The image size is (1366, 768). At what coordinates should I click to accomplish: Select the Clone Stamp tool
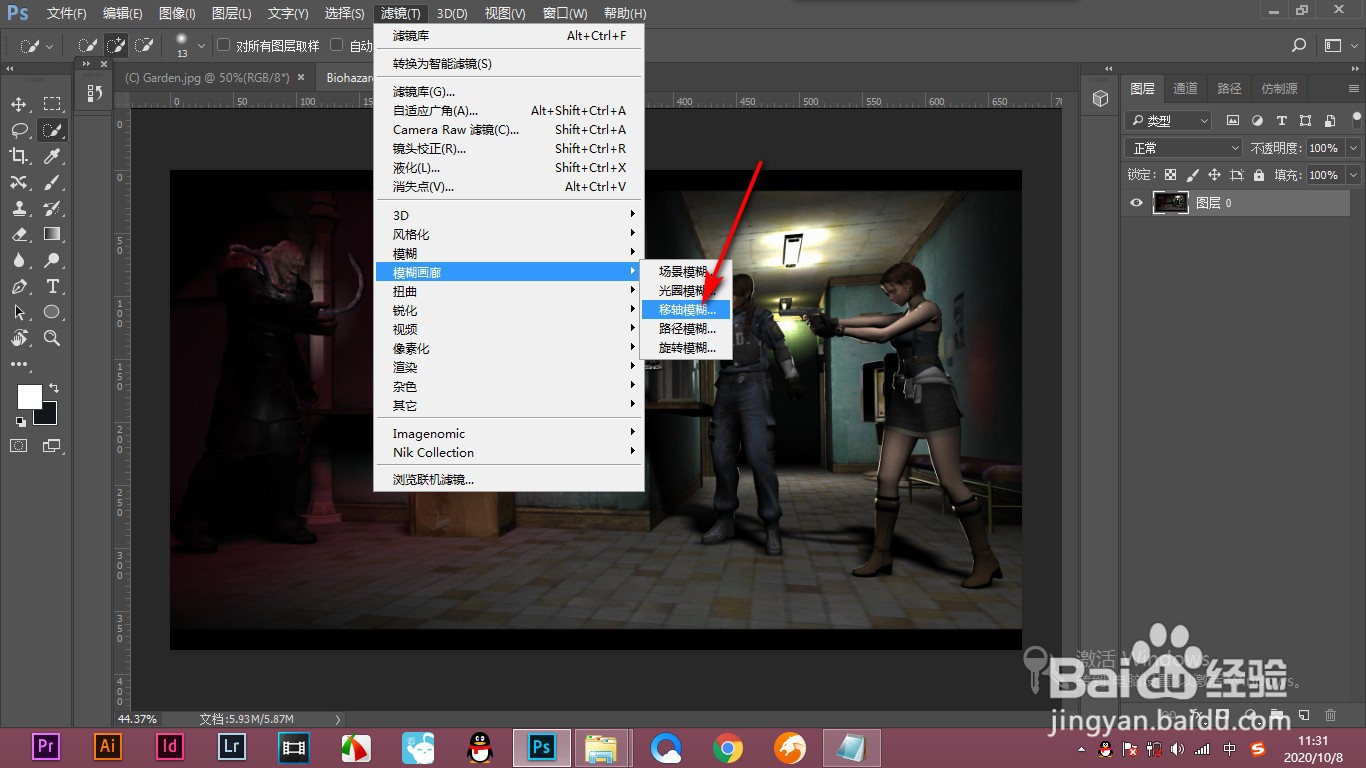19,208
